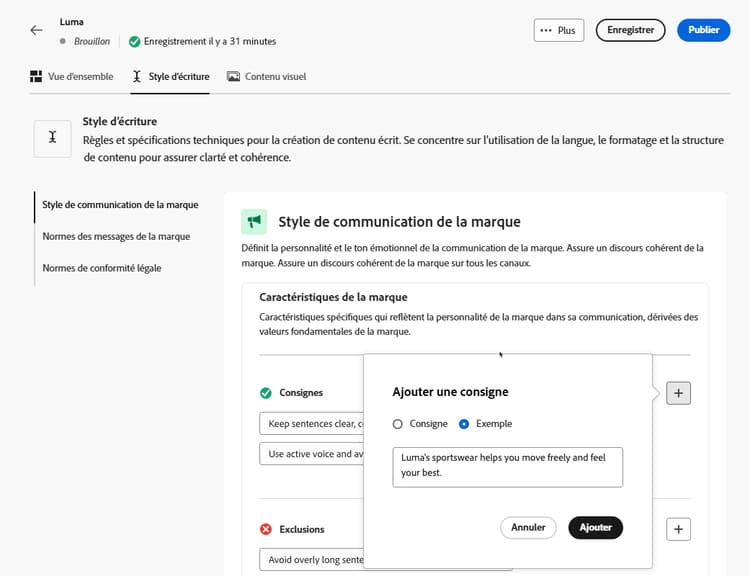
Task: Open the Plus more options menu
Action: [x=559, y=31]
